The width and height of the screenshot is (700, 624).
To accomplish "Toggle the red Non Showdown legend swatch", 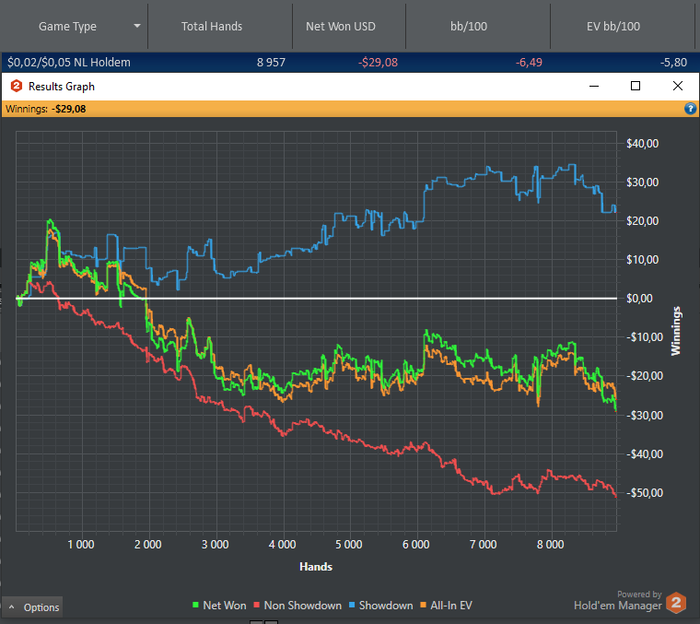I will click(257, 605).
